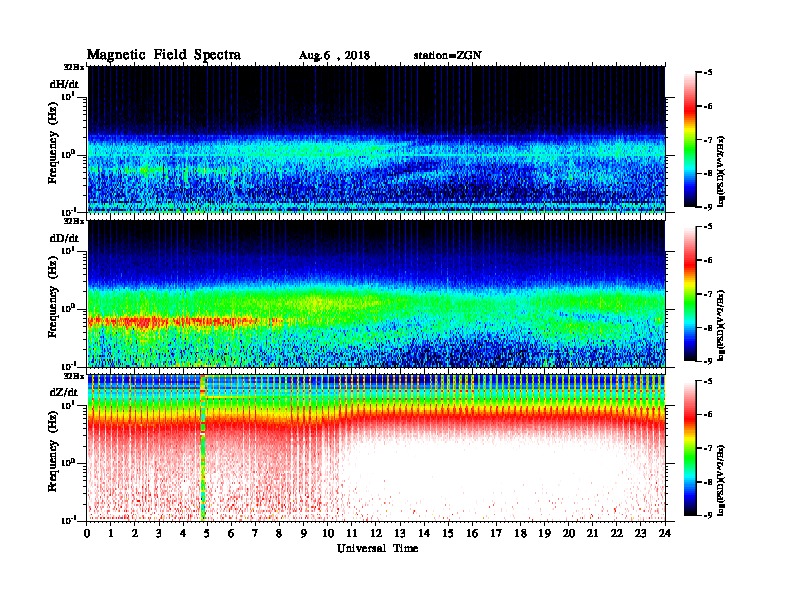Click the '-8' label on dD/dt color scale
Viewport: 792px width, 612px height.
pyautogui.click(x=708, y=328)
